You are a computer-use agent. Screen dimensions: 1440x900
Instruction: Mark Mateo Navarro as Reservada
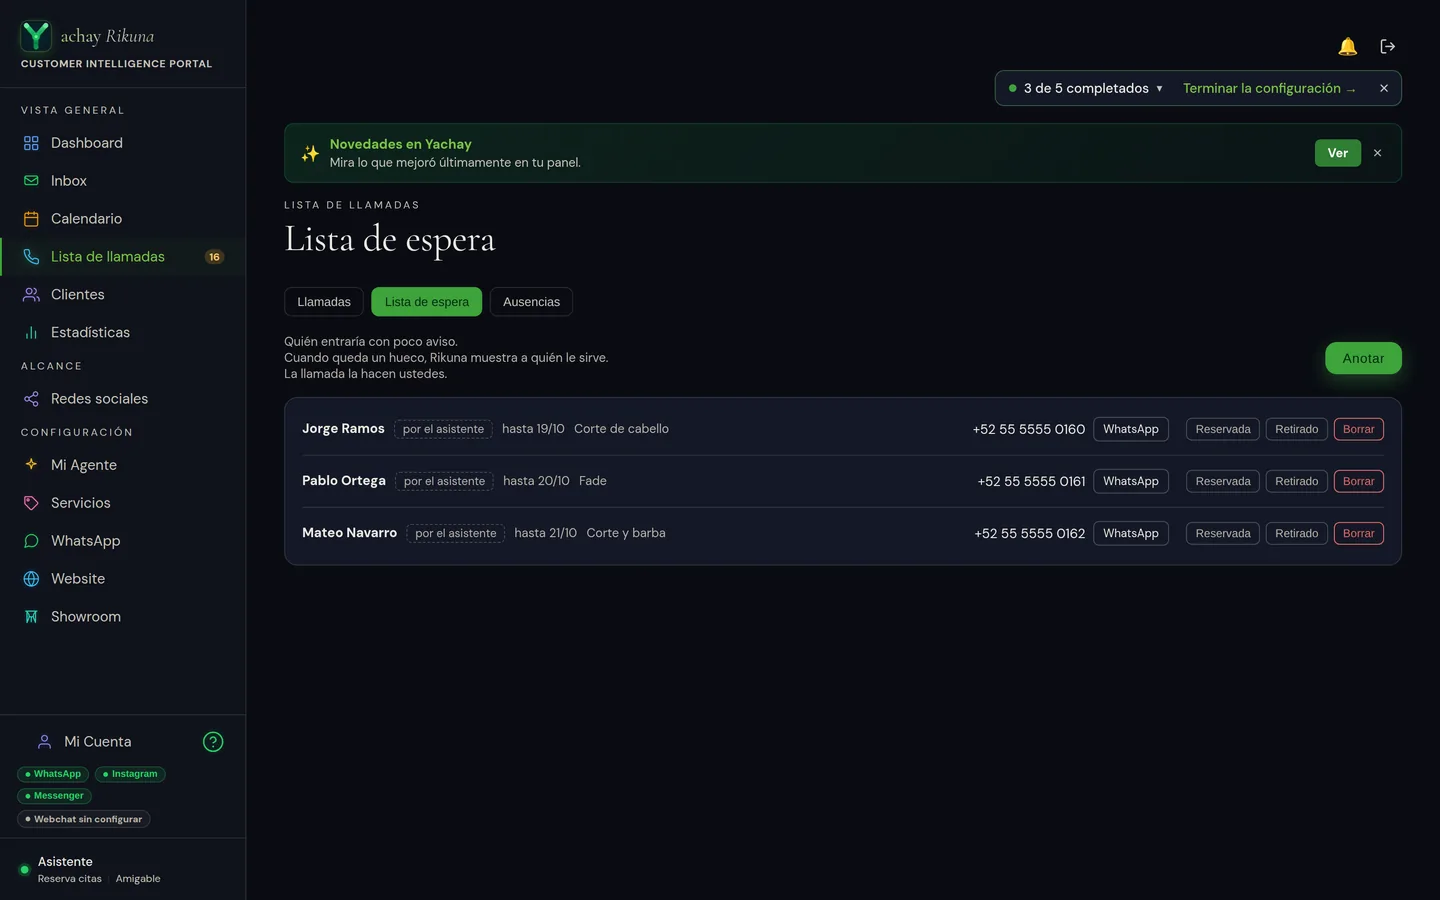(1222, 533)
